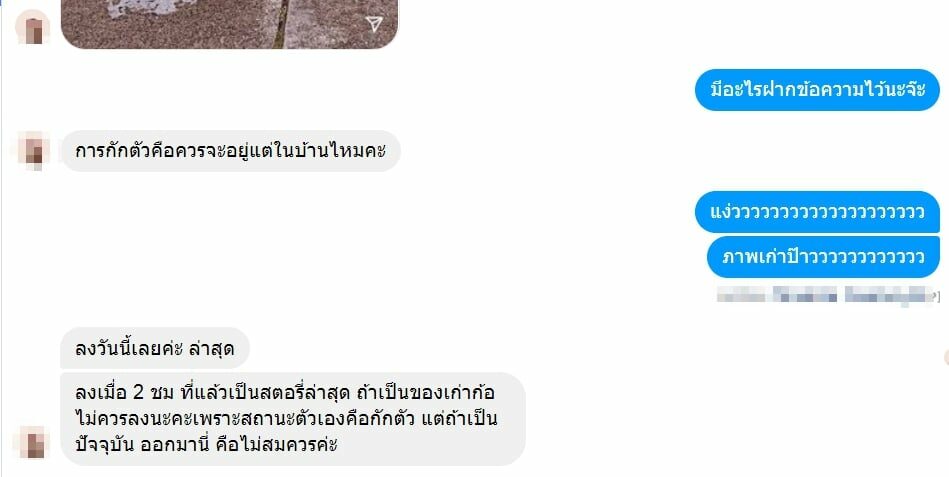This screenshot has width=949, height=477.
Task: Select the blue bubble มีอะไรฝากข้อความไว้นะจ๊ะ
Action: [817, 90]
